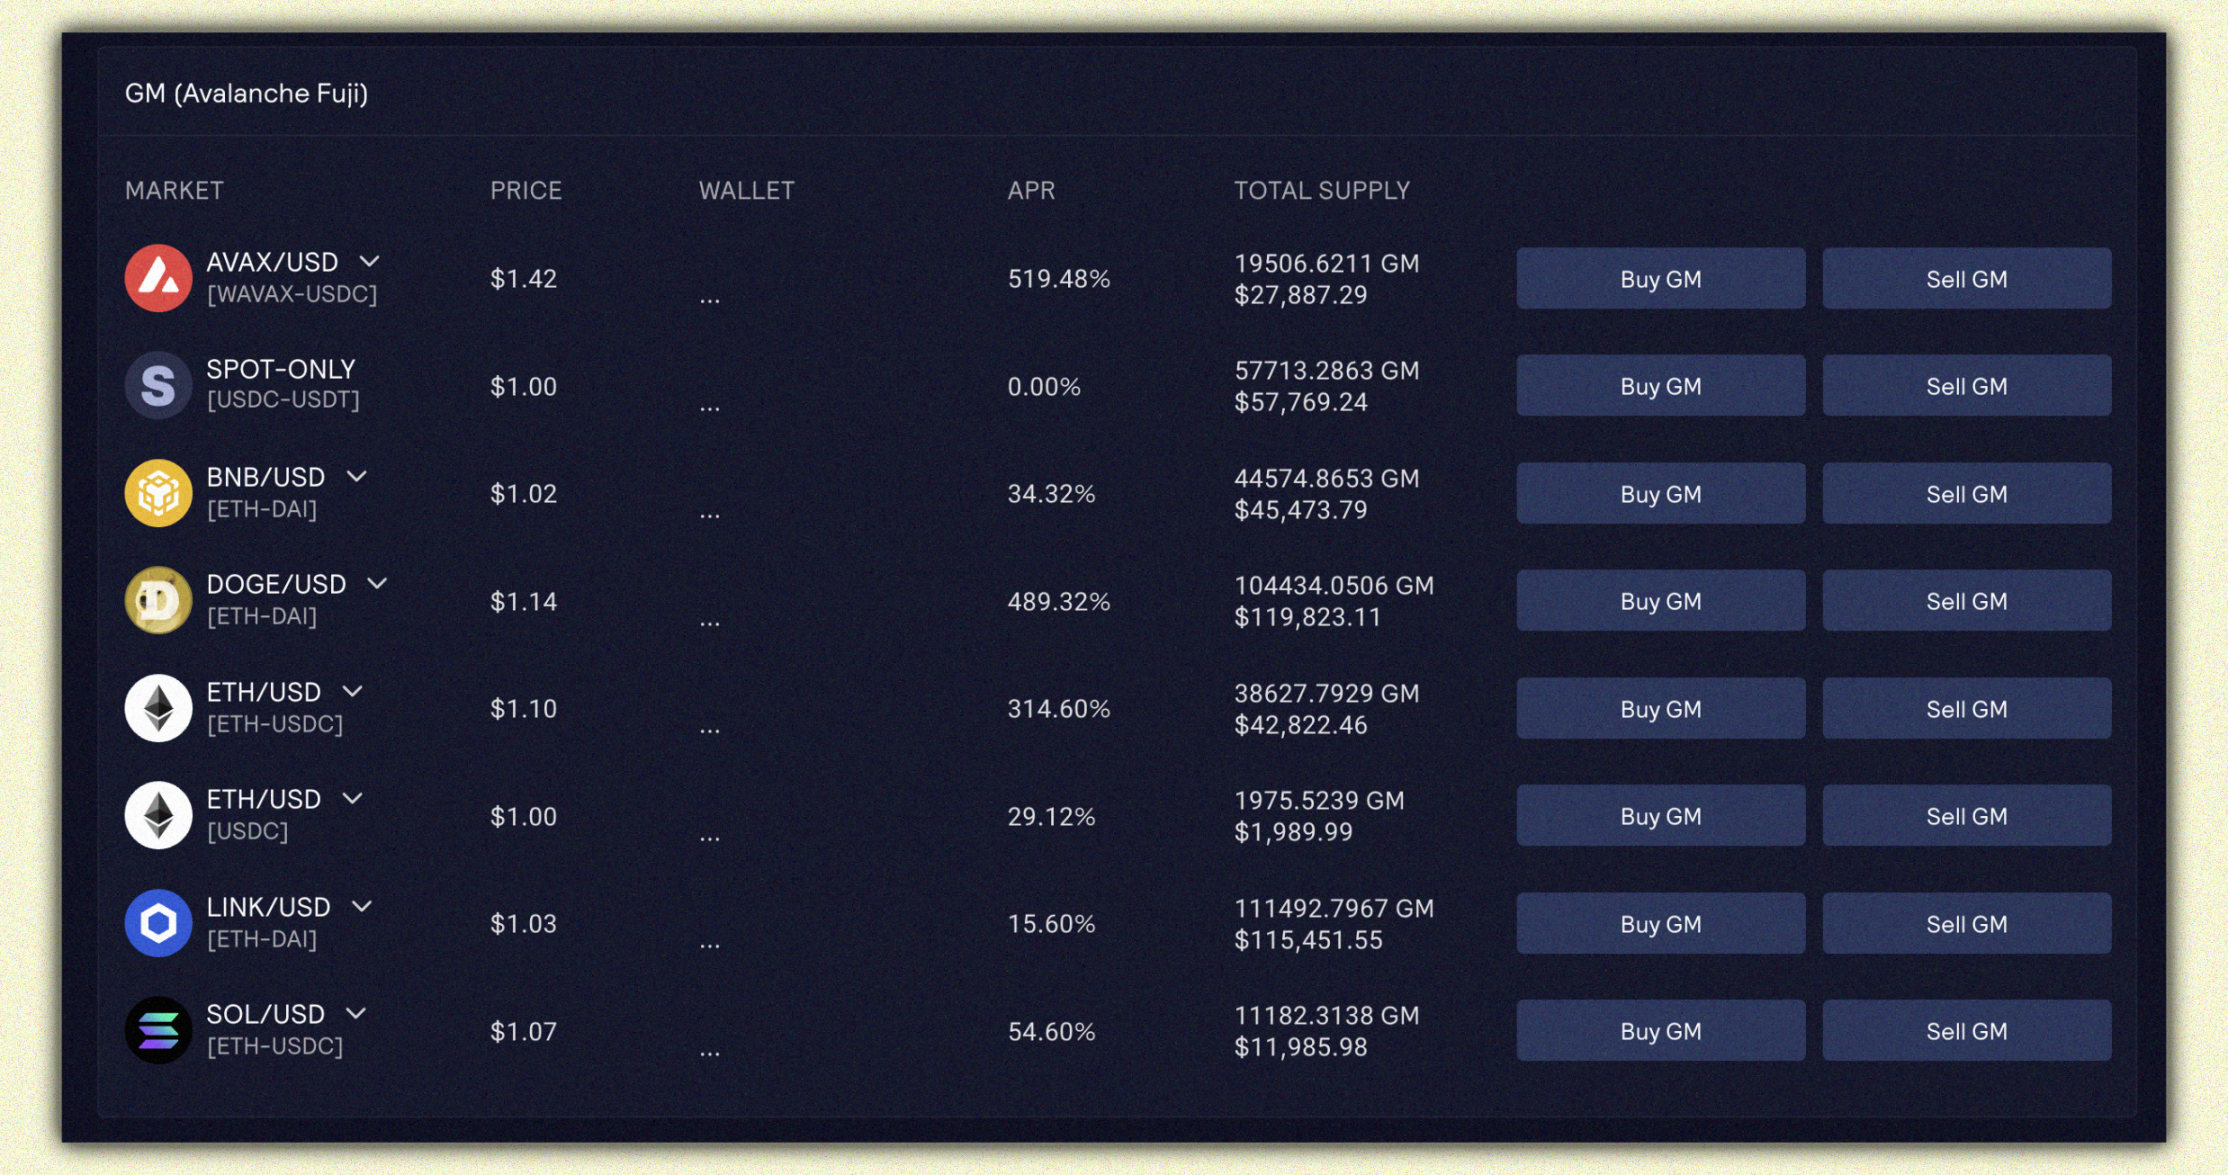
Task: Click the DOGE coin icon
Action: (x=158, y=600)
